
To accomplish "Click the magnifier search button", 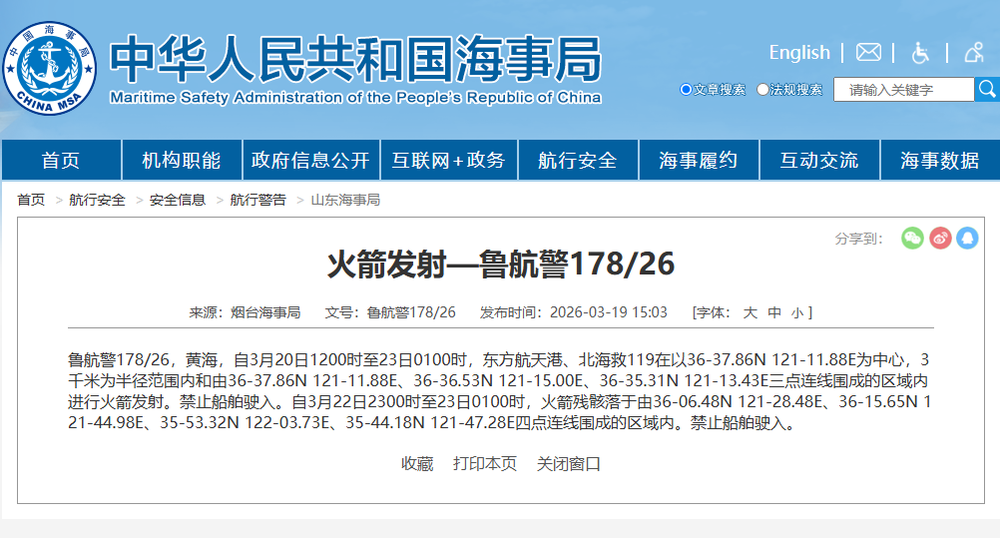I will [987, 89].
